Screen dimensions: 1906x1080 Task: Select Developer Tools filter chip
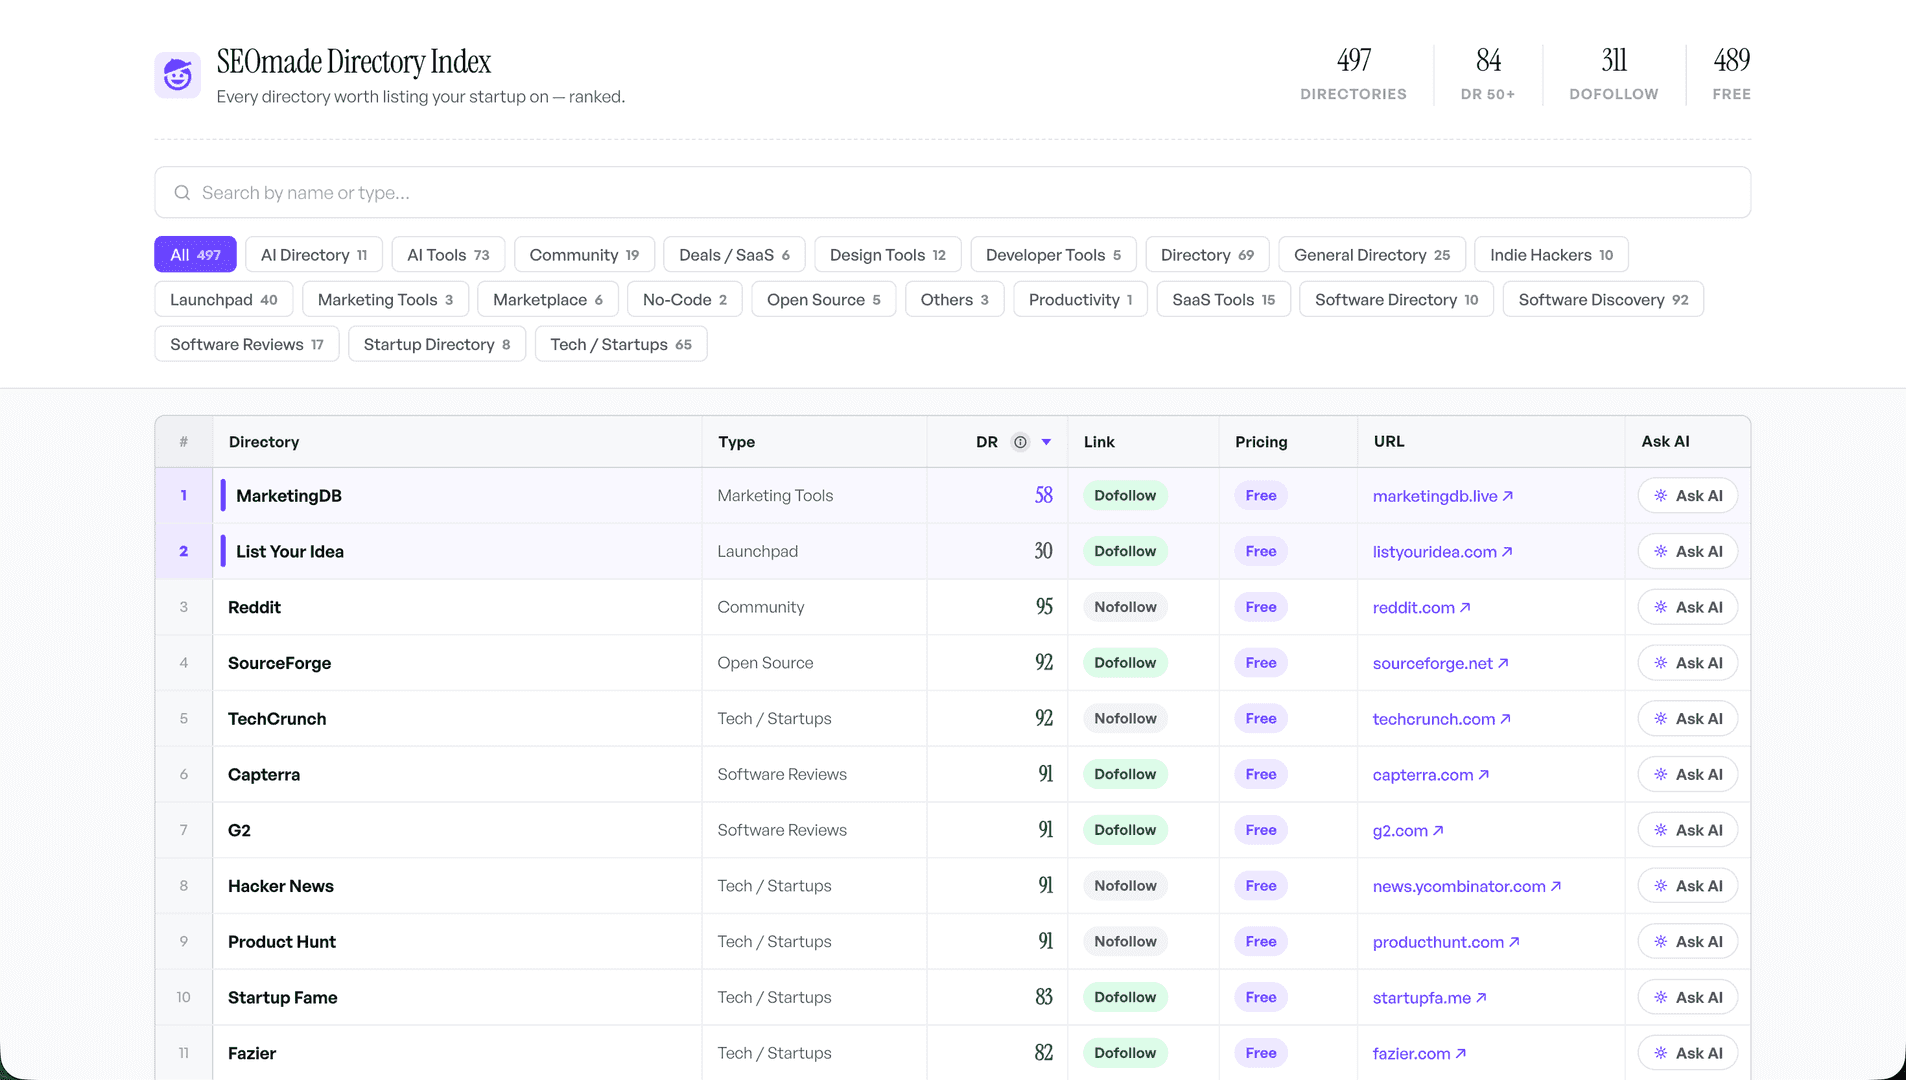click(1053, 255)
